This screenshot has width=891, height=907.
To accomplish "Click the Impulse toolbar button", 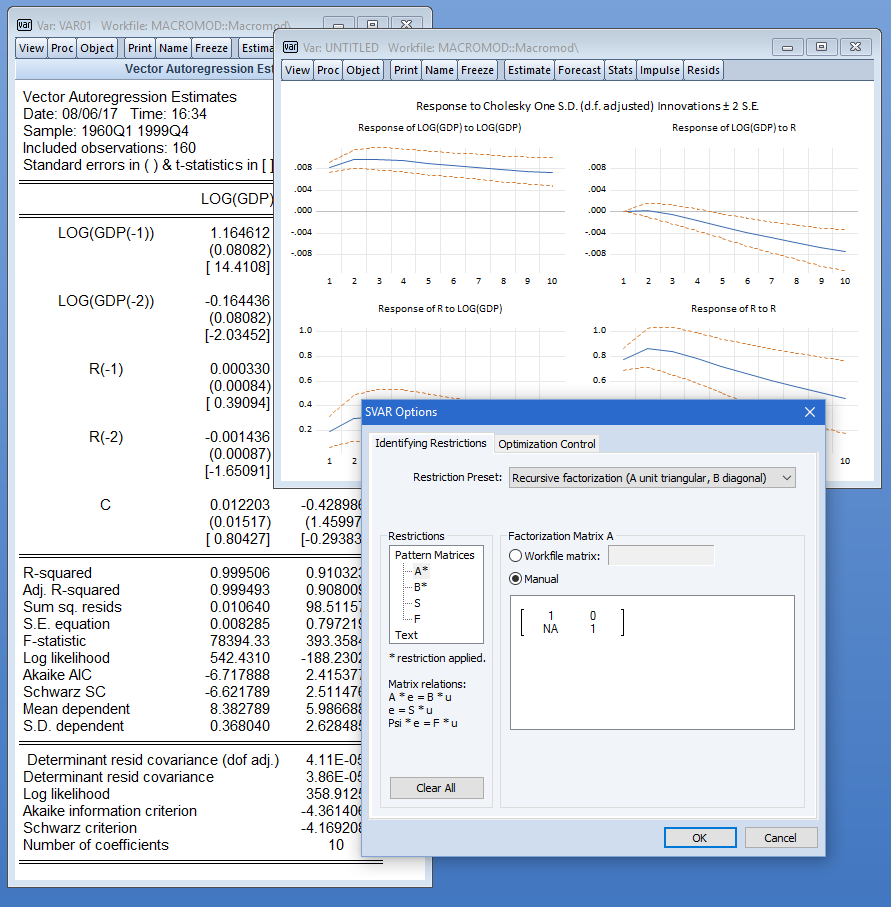I will pos(659,70).
